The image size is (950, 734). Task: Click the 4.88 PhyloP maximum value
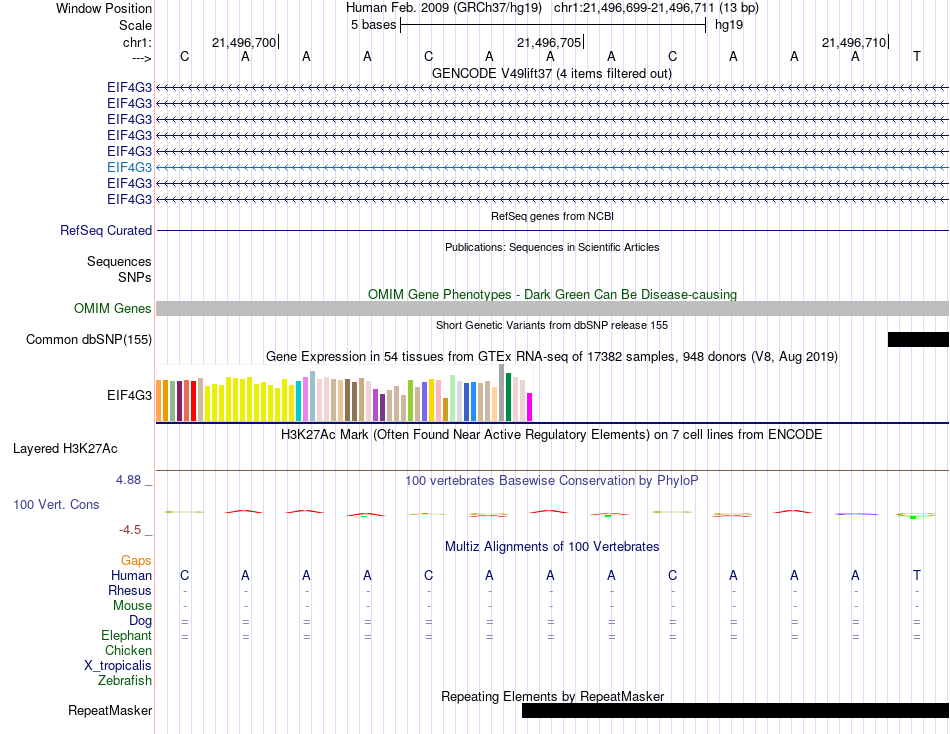[128, 480]
